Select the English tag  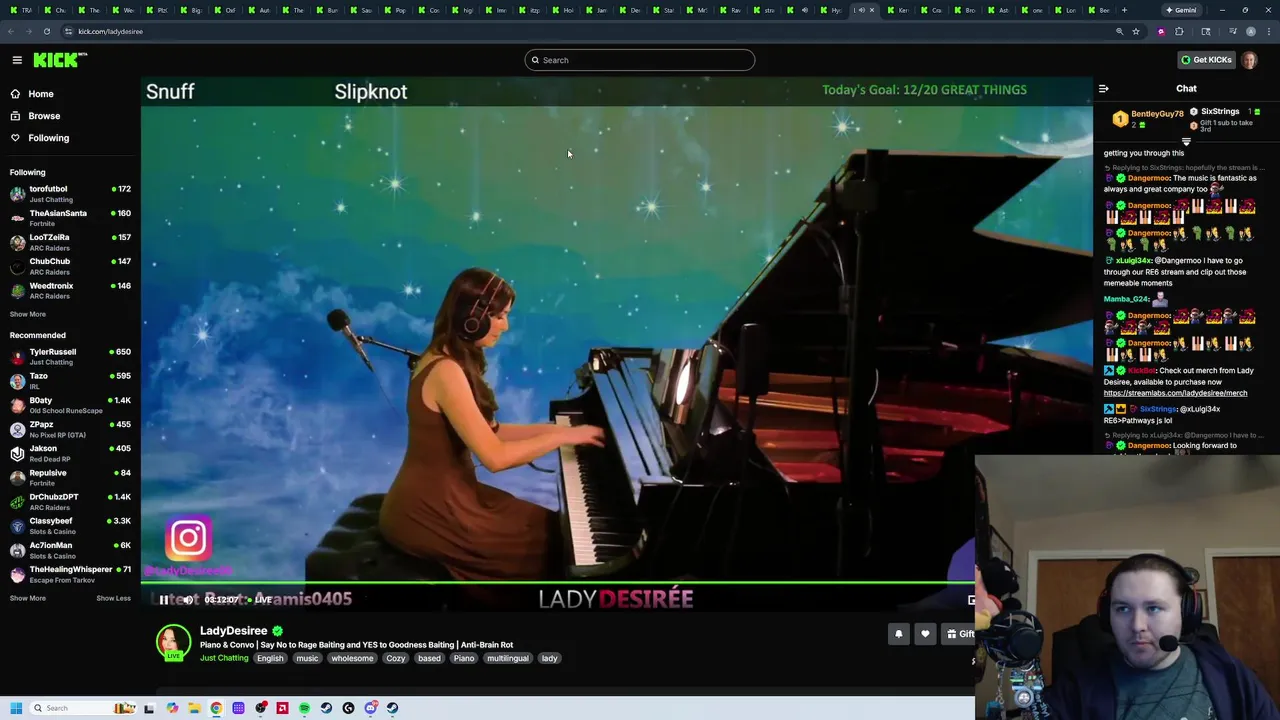(270, 658)
